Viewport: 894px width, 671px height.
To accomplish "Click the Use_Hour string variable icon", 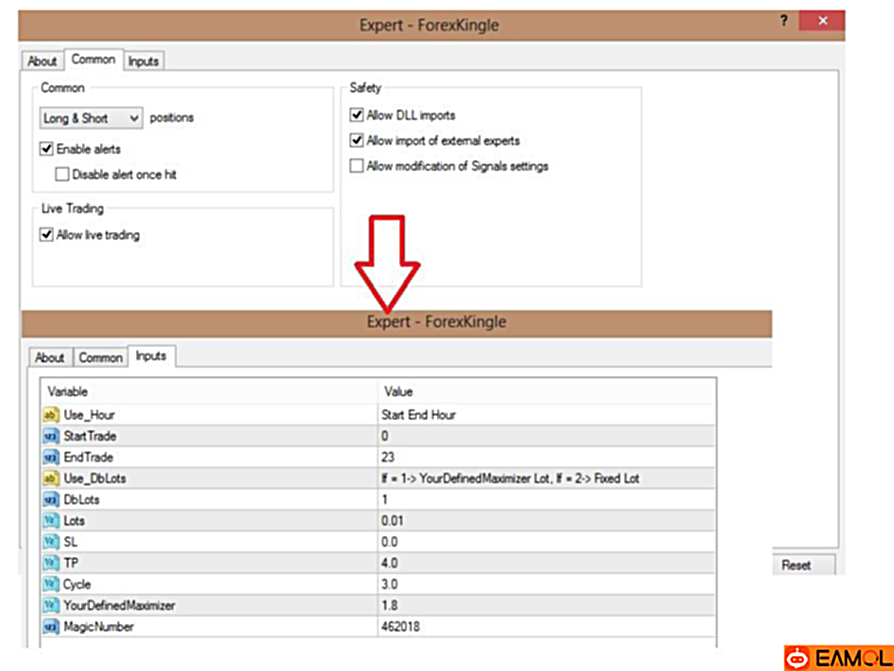I will pos(51,414).
